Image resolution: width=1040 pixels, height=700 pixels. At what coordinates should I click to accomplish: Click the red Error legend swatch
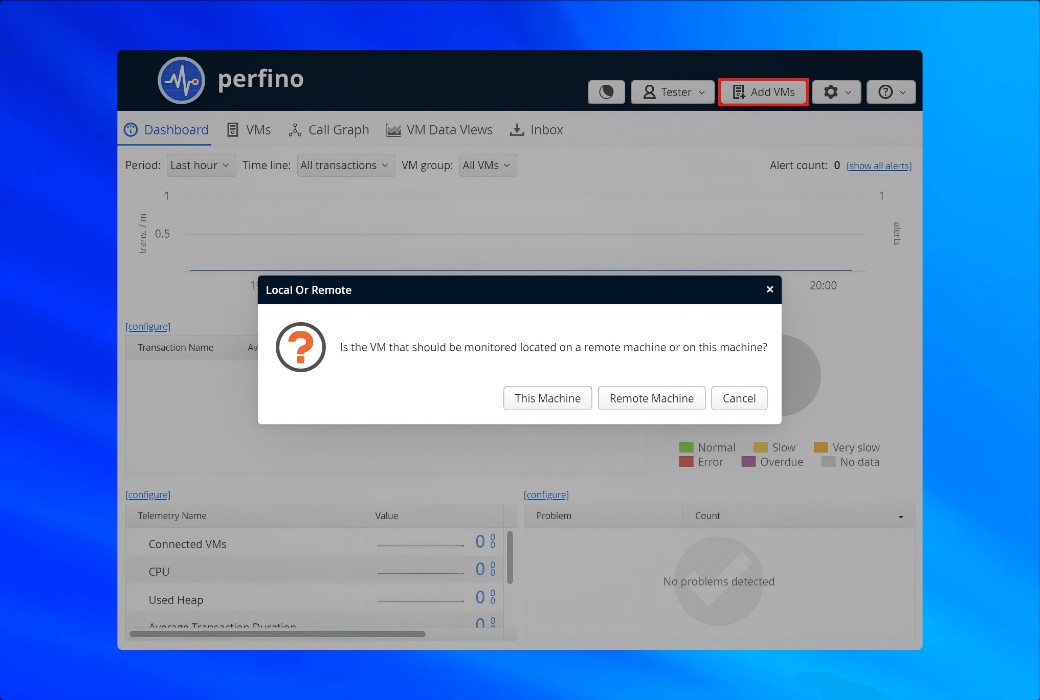pos(686,462)
